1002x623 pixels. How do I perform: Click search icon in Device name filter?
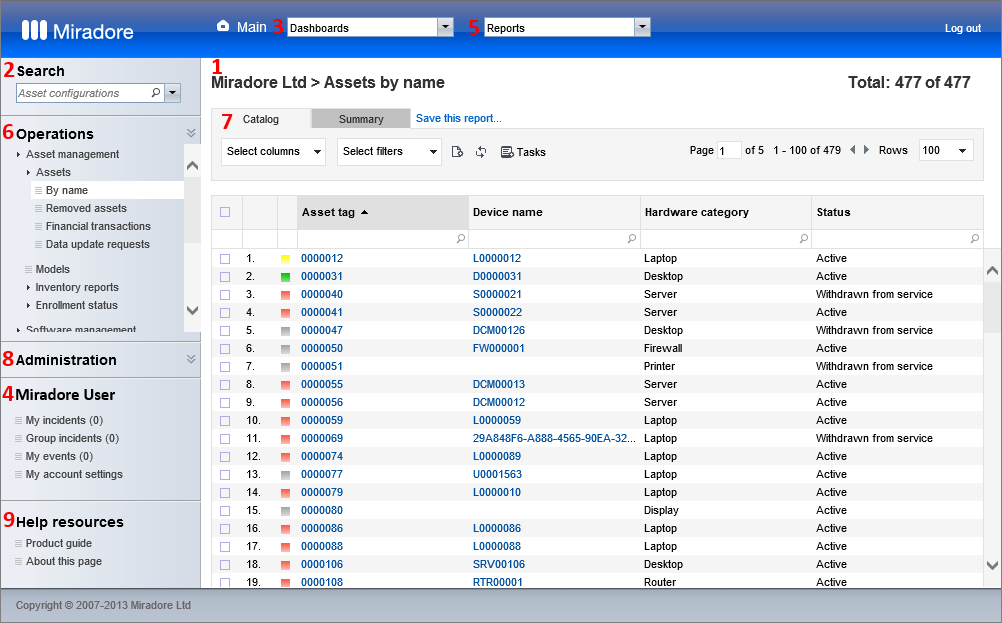pyautogui.click(x=632, y=239)
